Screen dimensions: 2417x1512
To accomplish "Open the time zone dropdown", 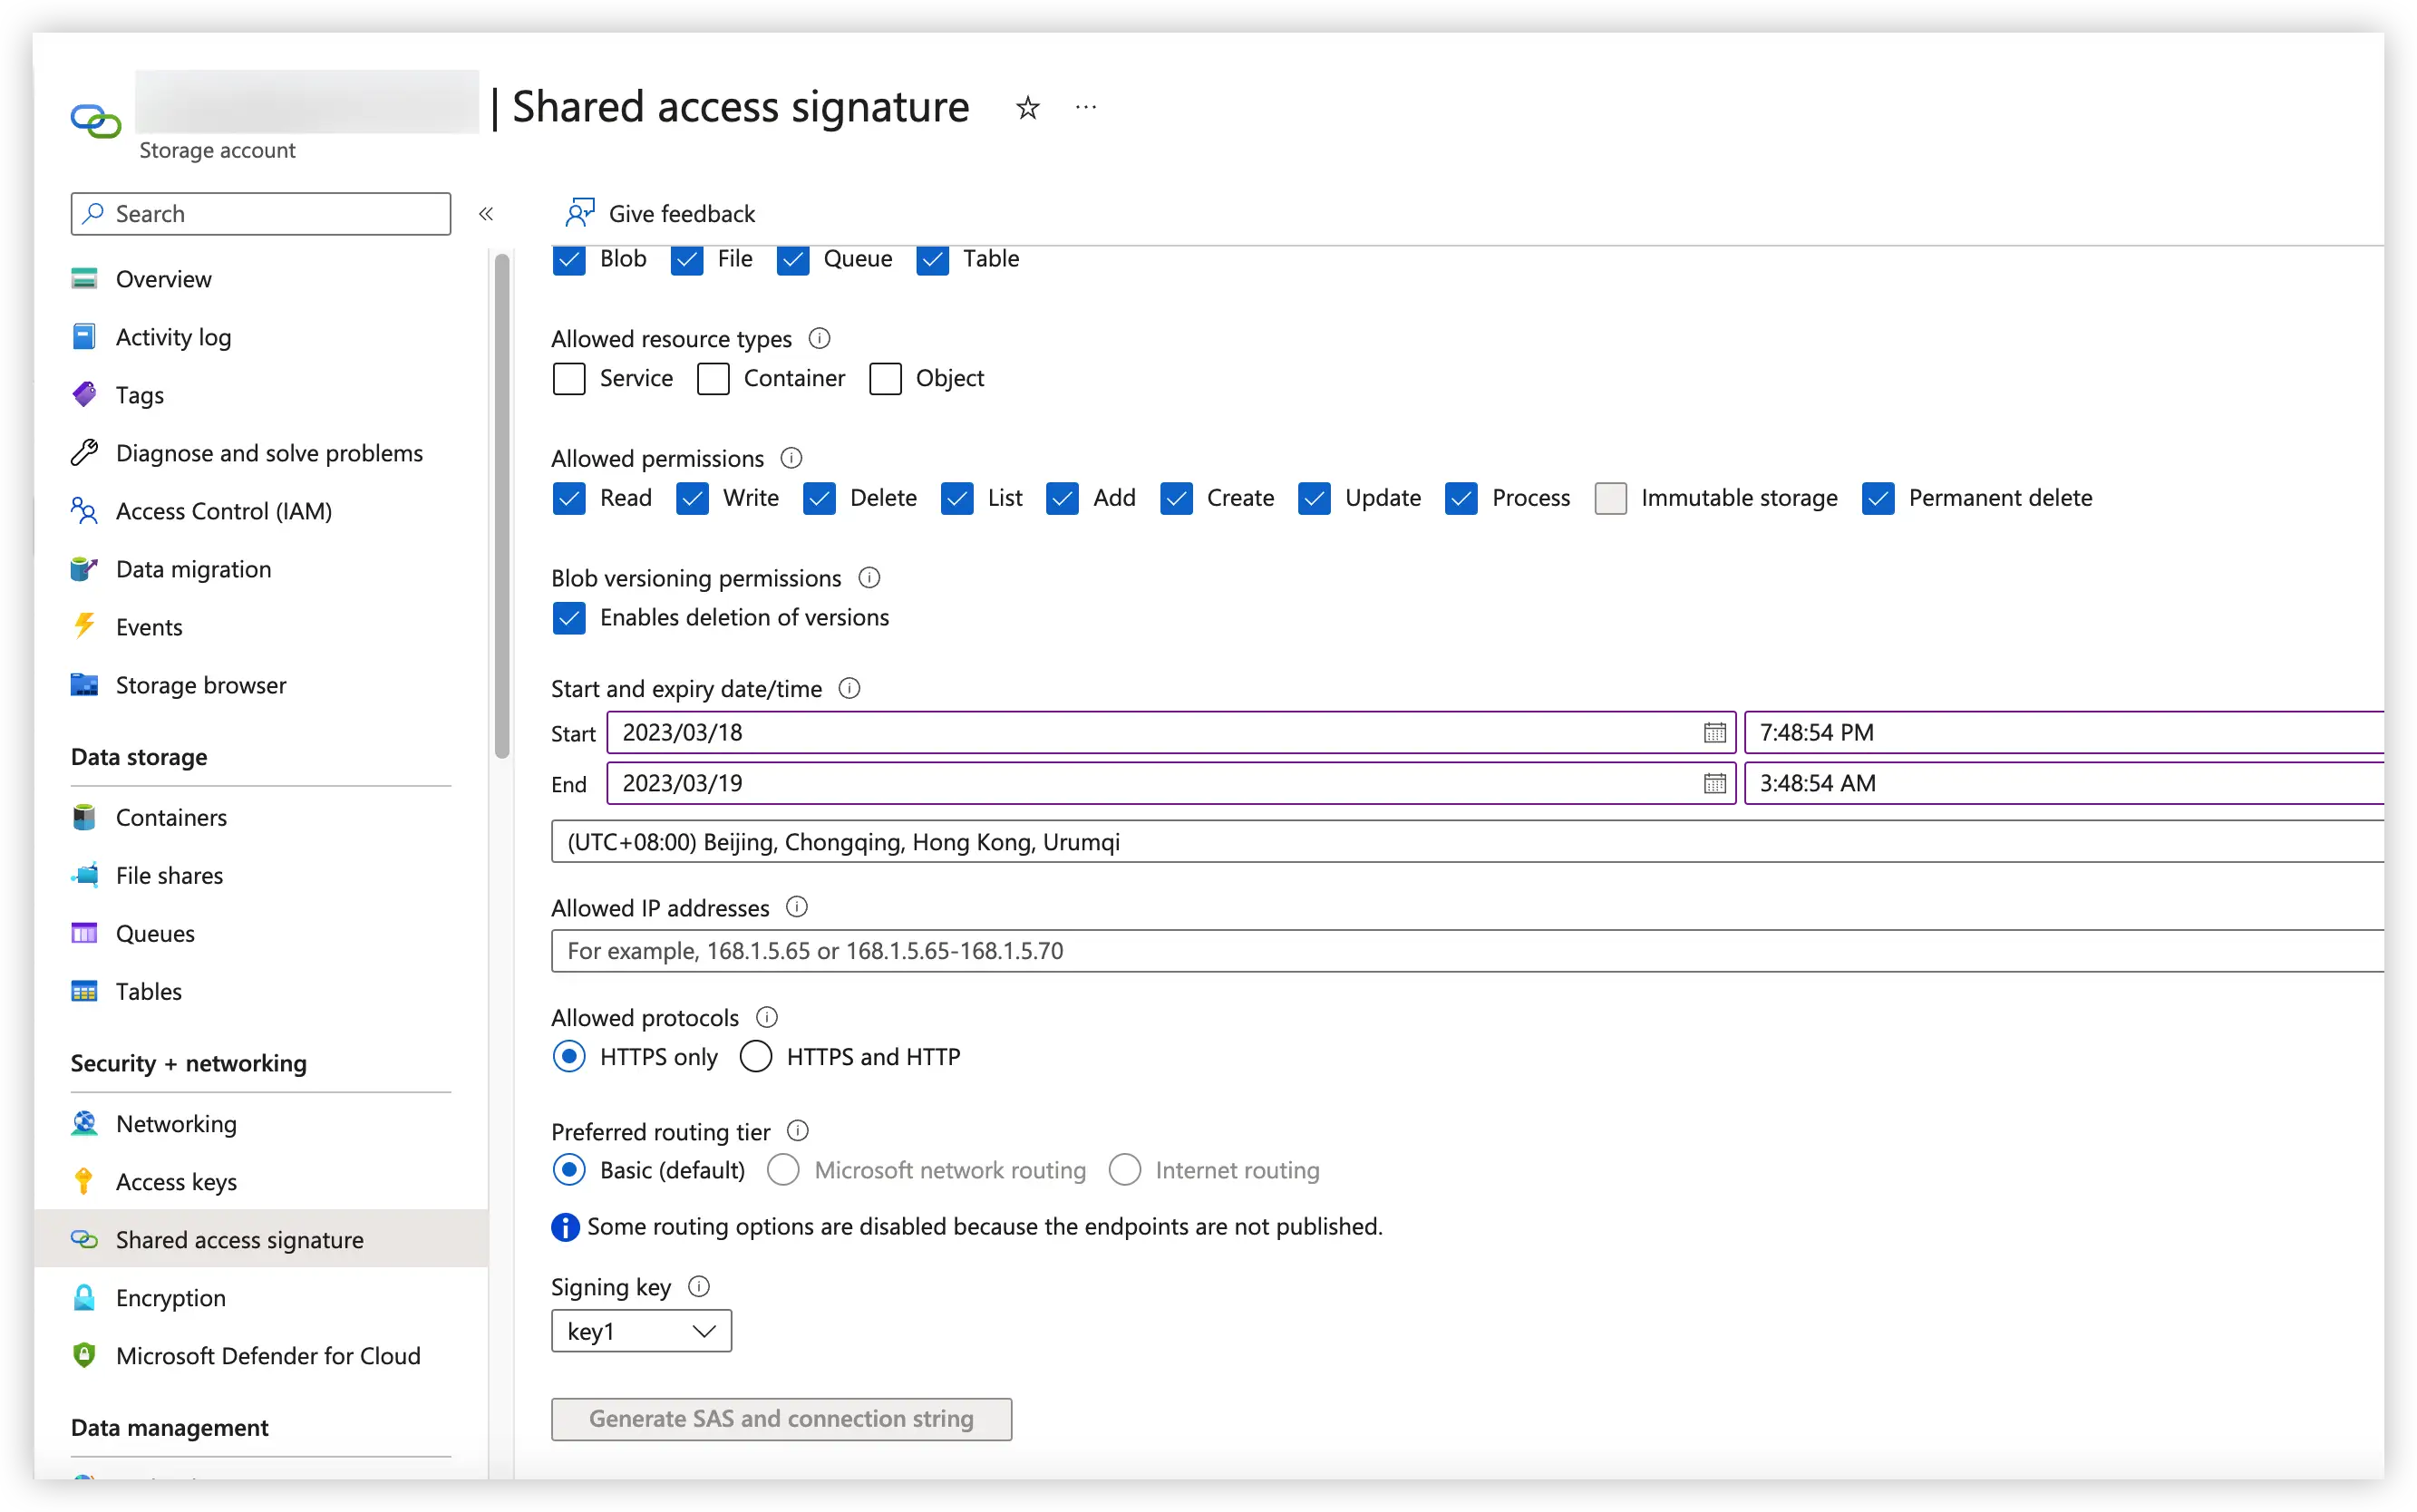I will 1467,842.
